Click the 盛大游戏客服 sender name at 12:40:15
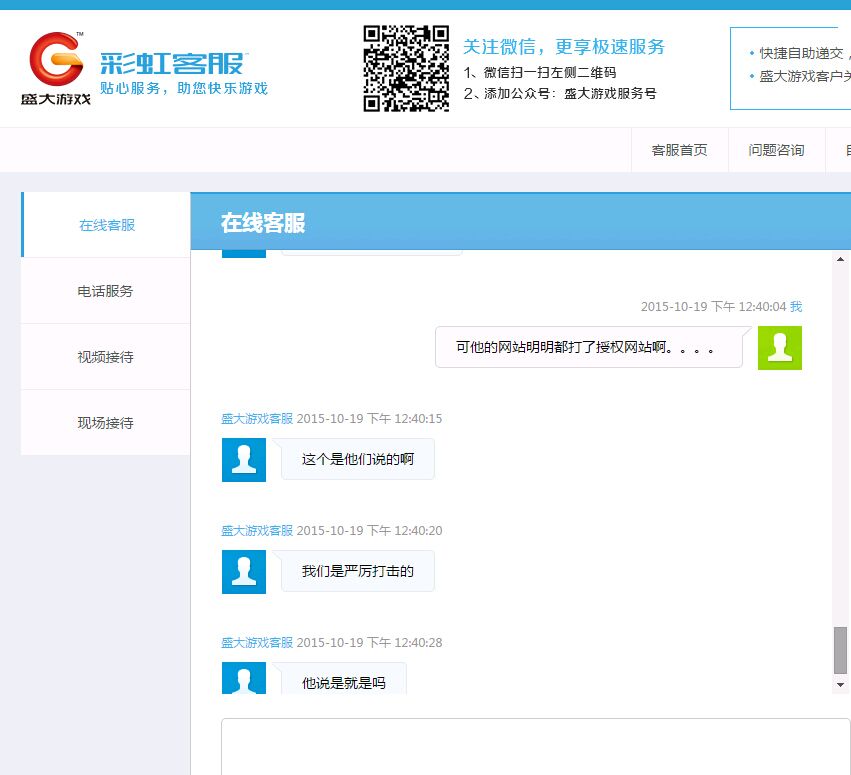 pos(257,418)
